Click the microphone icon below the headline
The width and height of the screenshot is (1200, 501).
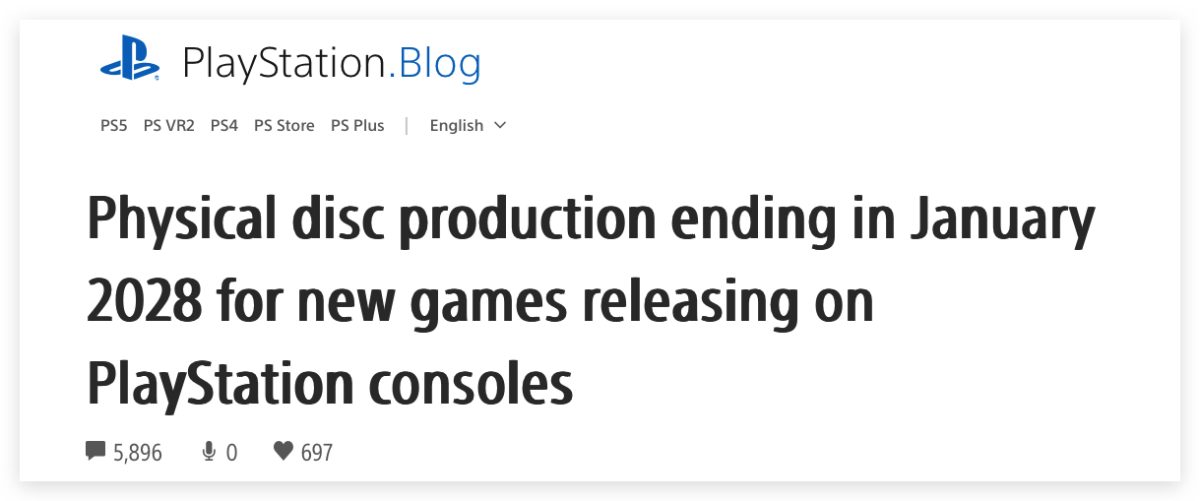209,452
